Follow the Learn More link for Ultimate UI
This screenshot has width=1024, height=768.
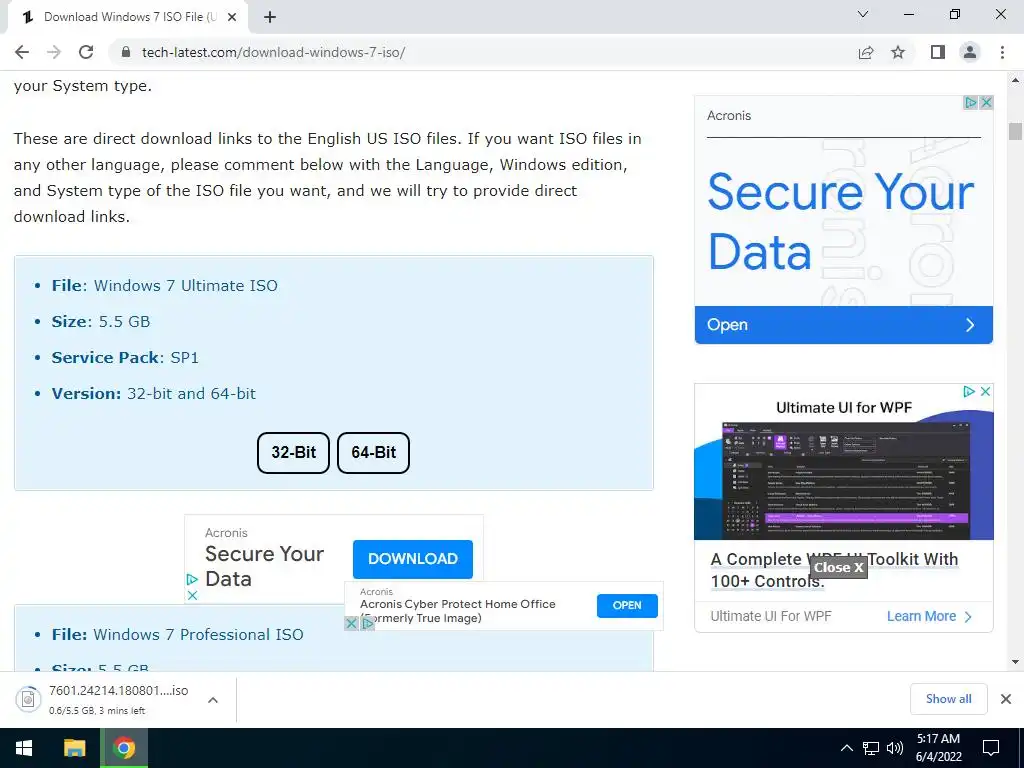(x=929, y=616)
